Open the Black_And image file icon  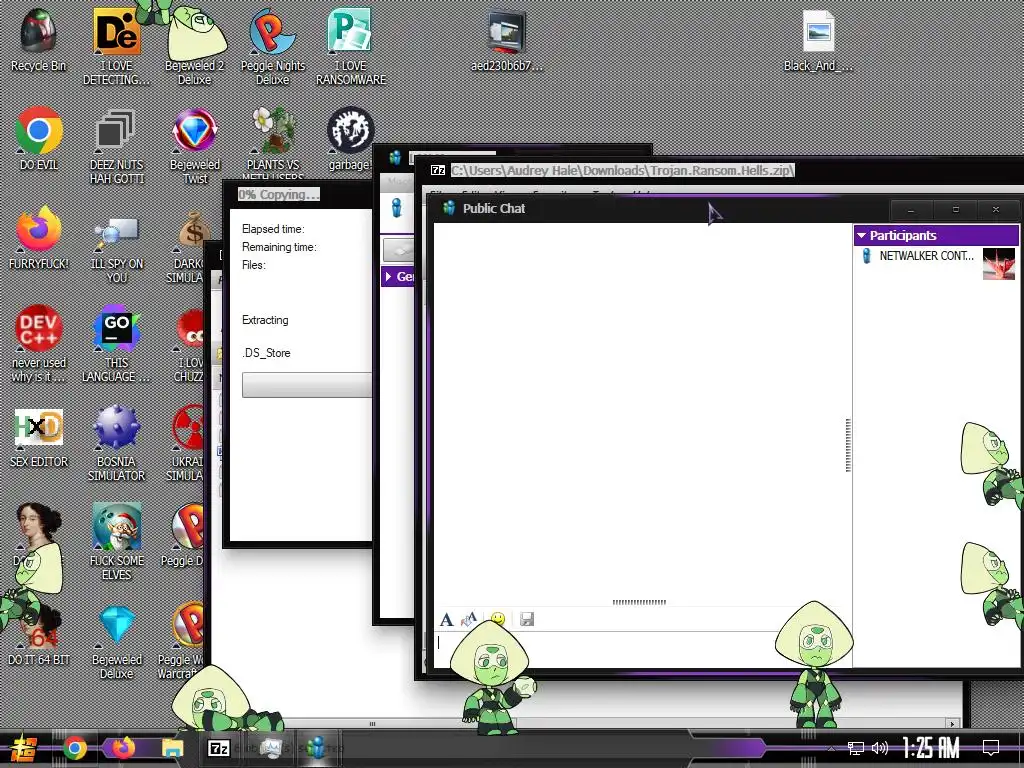click(x=818, y=40)
